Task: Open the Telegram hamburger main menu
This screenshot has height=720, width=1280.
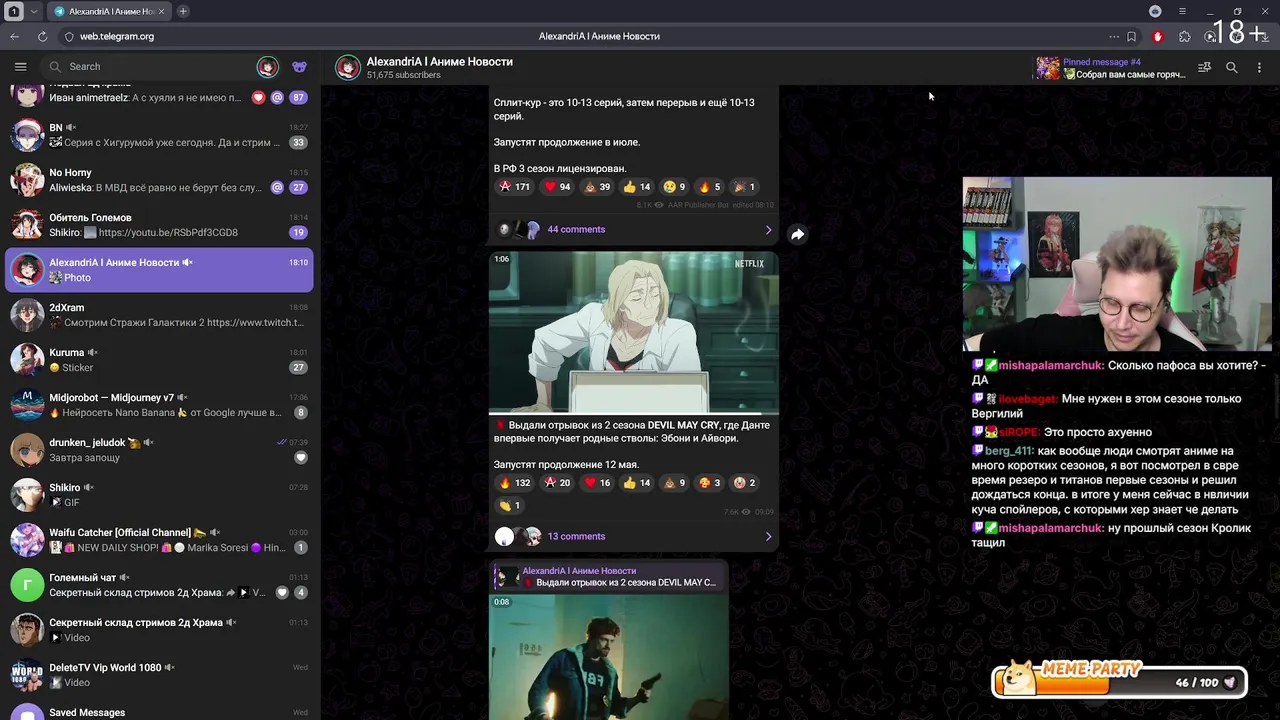Action: tap(20, 67)
